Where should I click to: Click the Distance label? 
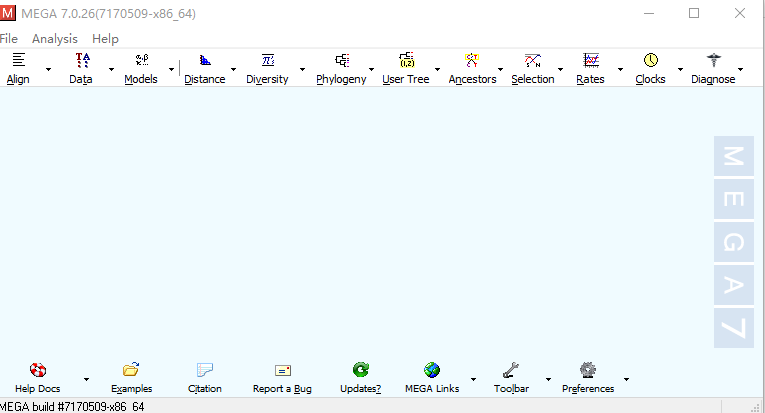[x=205, y=79]
